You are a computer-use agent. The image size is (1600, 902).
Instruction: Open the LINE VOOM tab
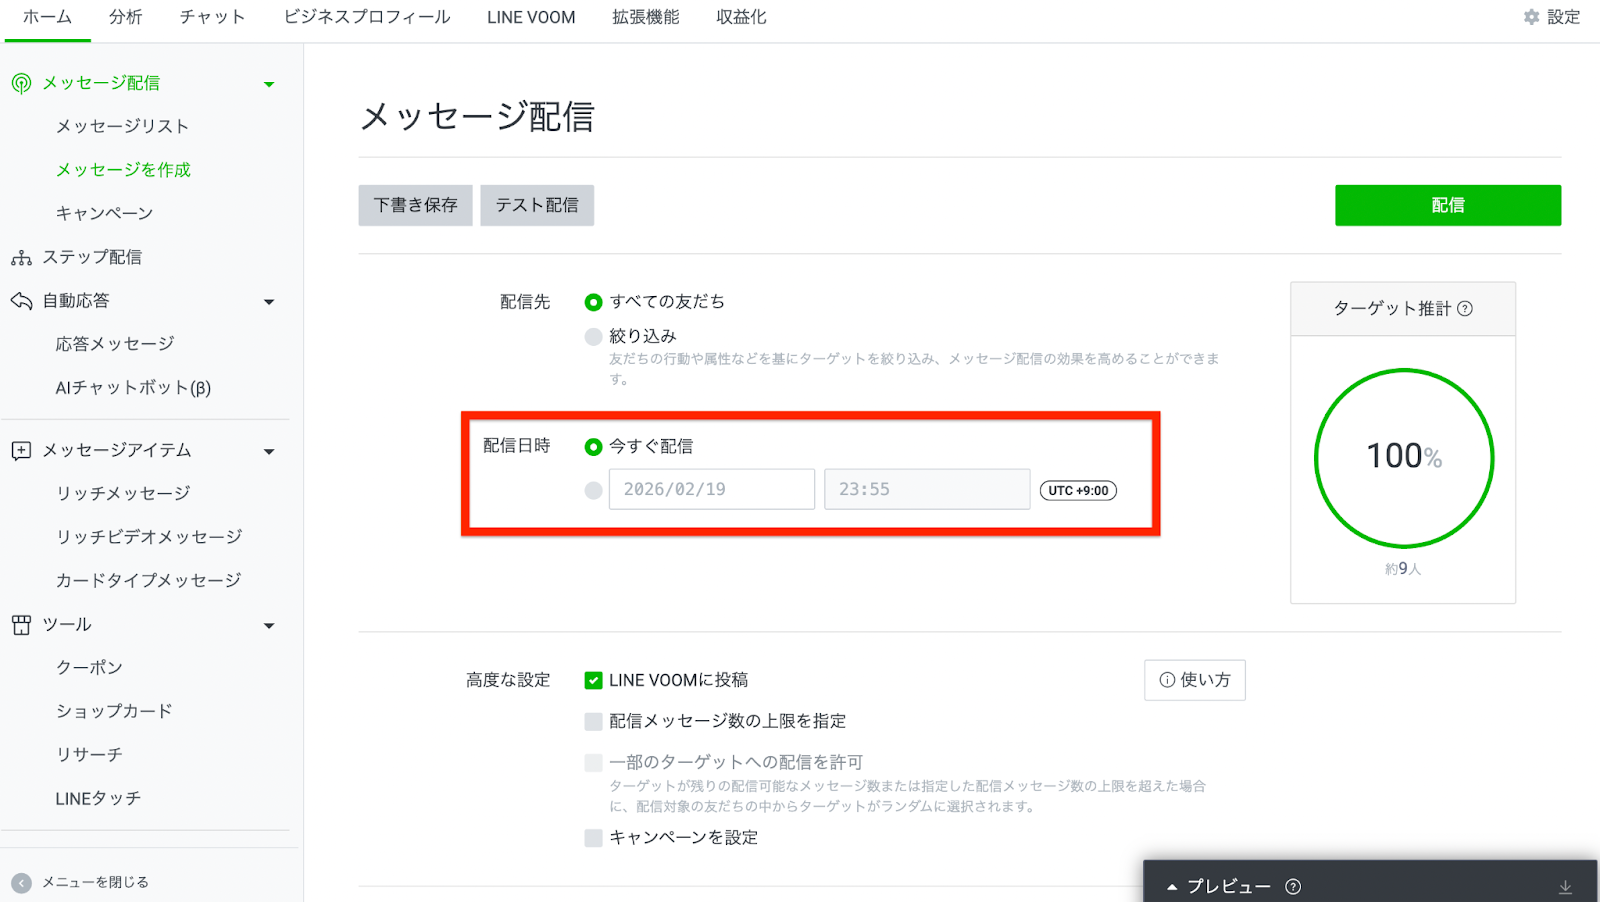coord(531,17)
